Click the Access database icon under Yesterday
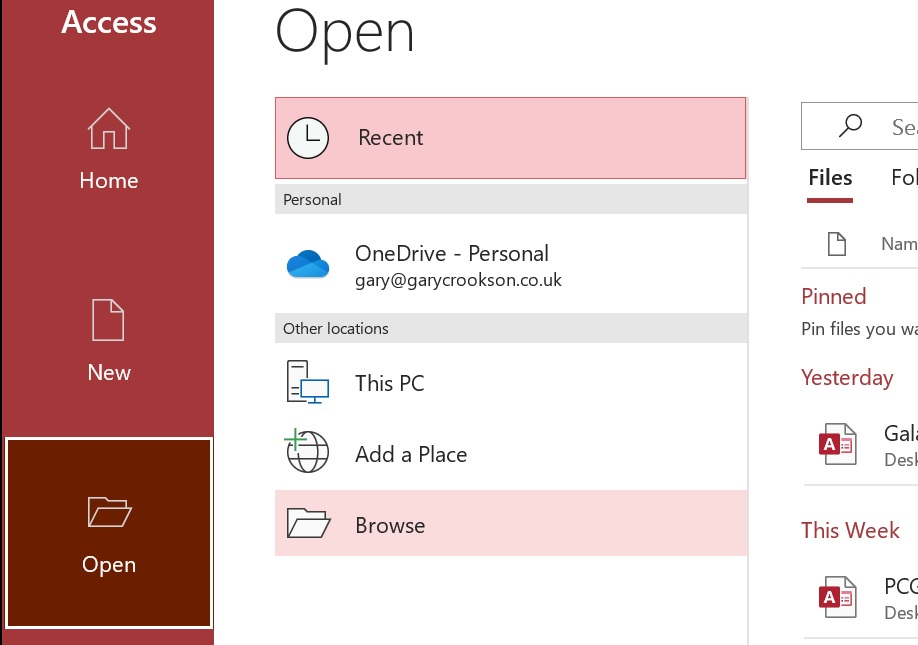 pyautogui.click(x=841, y=444)
